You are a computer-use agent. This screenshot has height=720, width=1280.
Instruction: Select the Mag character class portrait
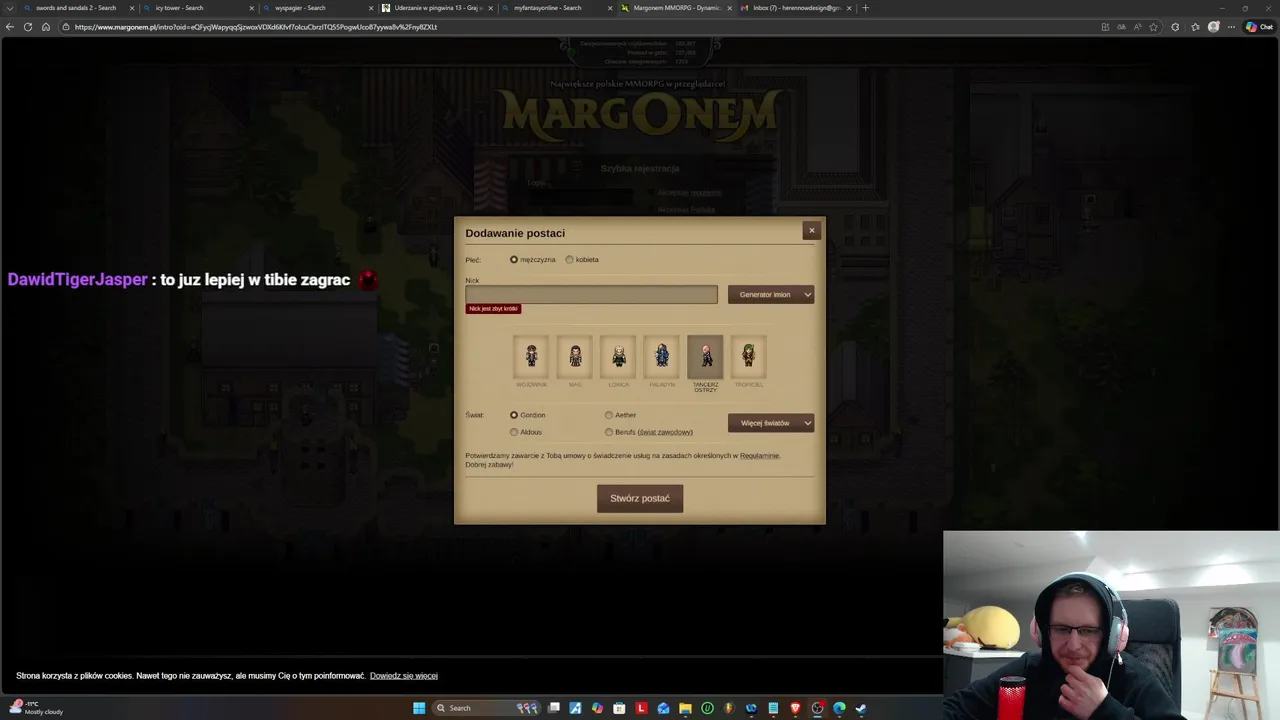coord(575,356)
